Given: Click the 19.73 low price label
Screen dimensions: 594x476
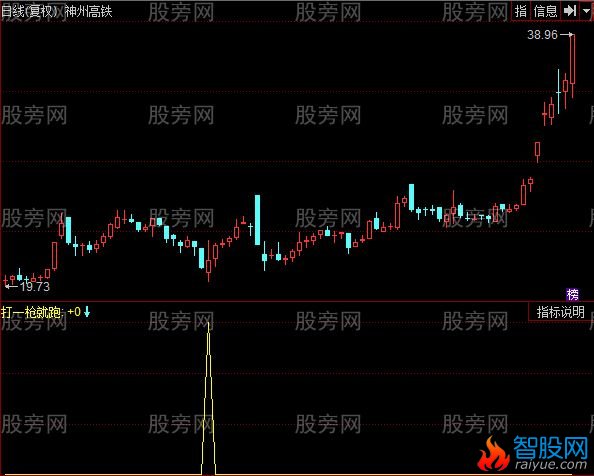Looking at the screenshot, I should pos(35,286).
